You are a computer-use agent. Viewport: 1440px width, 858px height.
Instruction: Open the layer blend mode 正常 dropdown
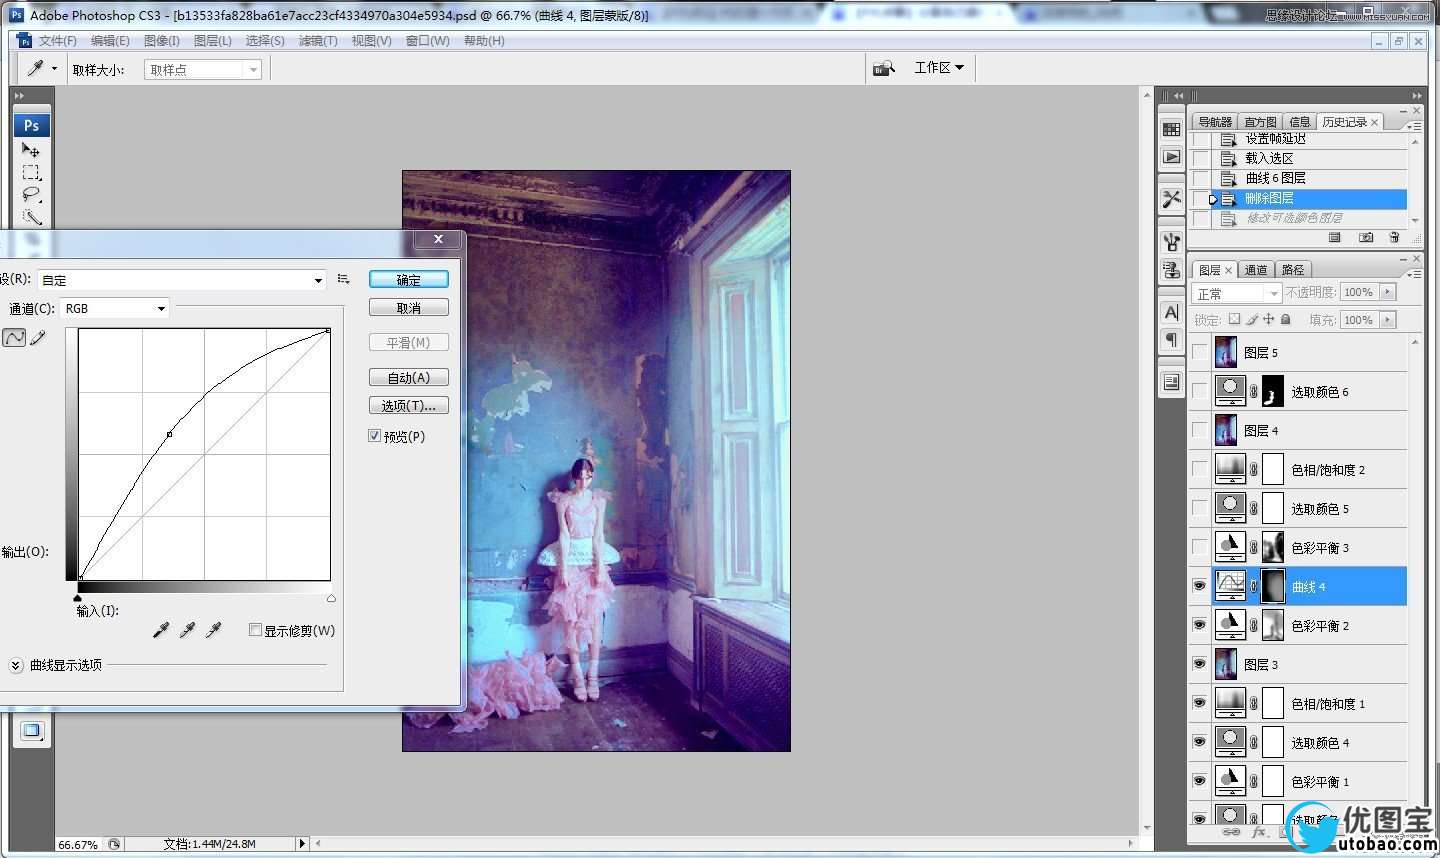(1237, 293)
